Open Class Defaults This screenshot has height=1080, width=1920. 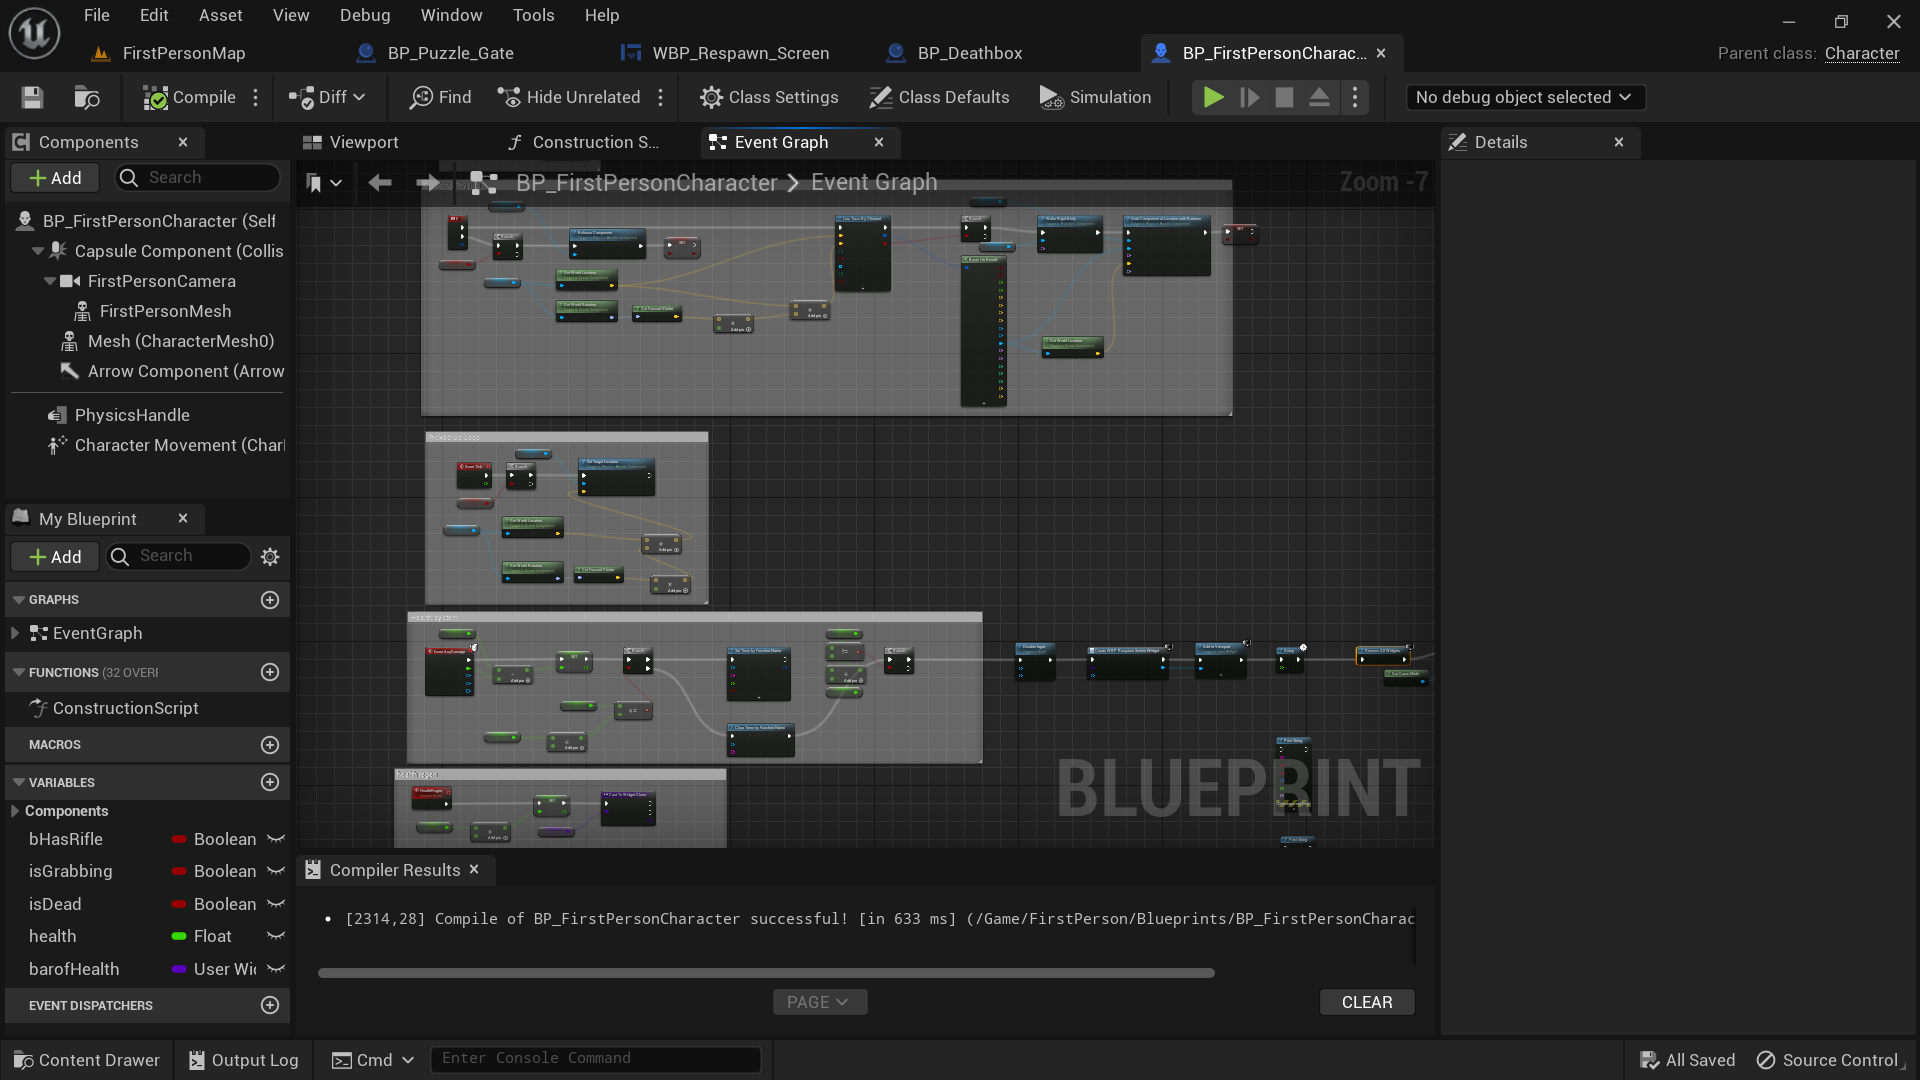click(939, 97)
